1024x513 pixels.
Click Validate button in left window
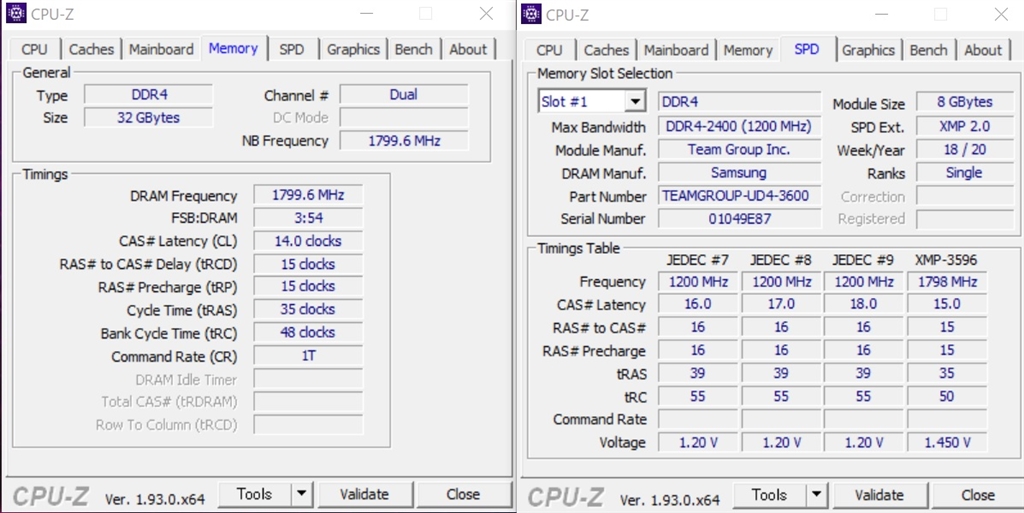coord(364,495)
